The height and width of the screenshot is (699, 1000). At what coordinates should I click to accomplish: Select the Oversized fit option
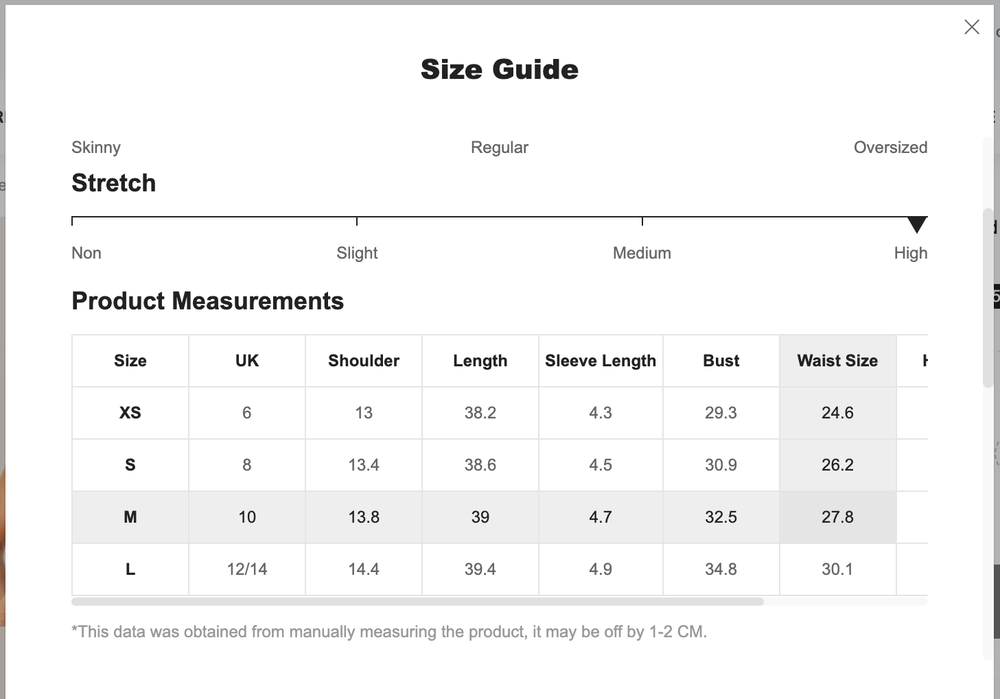pyautogui.click(x=890, y=147)
